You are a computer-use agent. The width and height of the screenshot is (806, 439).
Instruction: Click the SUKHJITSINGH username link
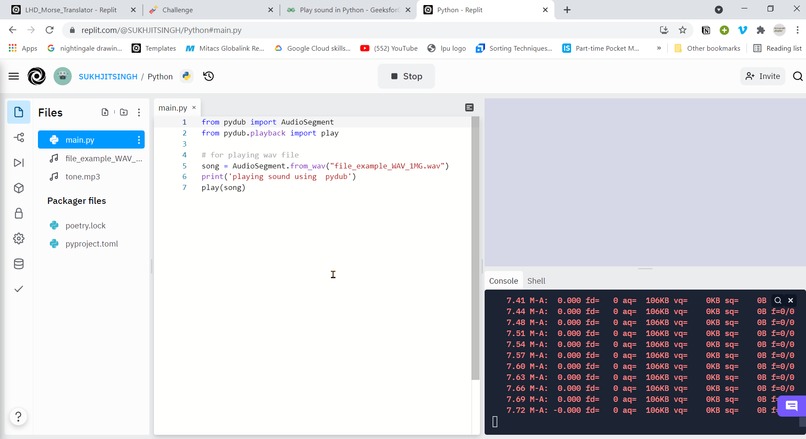pyautogui.click(x=108, y=77)
